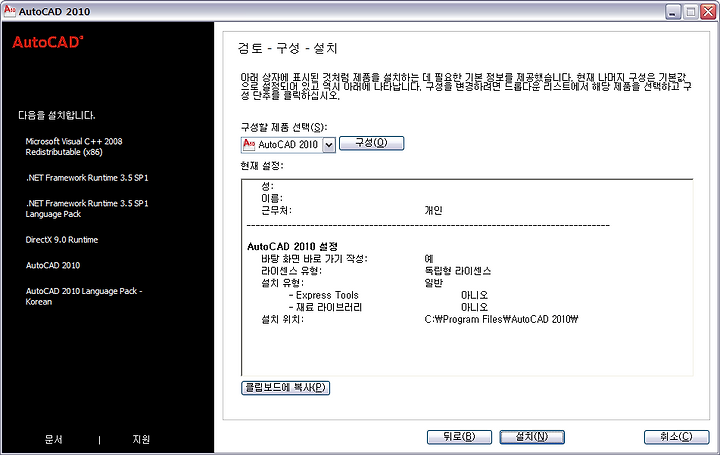
Task: Click AutoCAD 2010 in the install list
Action: click(53, 265)
